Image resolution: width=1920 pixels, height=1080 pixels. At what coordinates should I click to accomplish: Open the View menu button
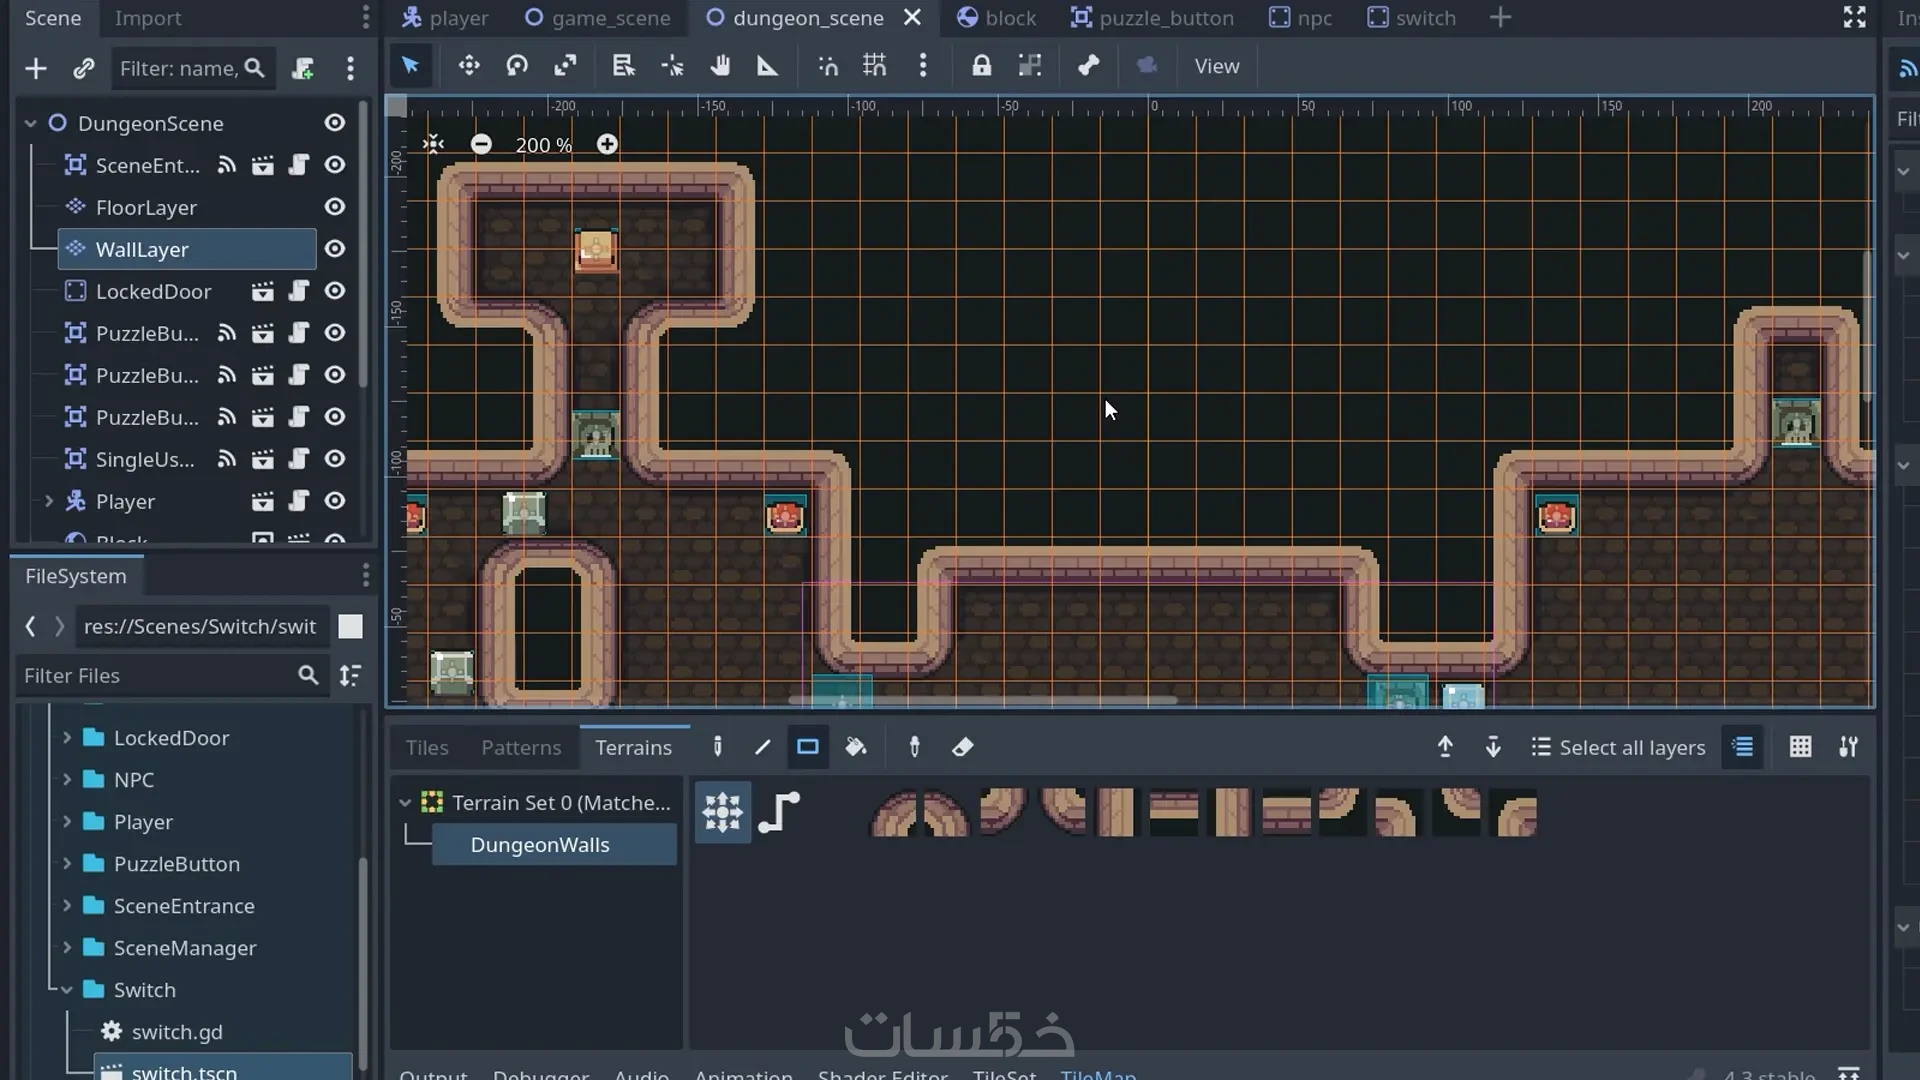pos(1216,66)
